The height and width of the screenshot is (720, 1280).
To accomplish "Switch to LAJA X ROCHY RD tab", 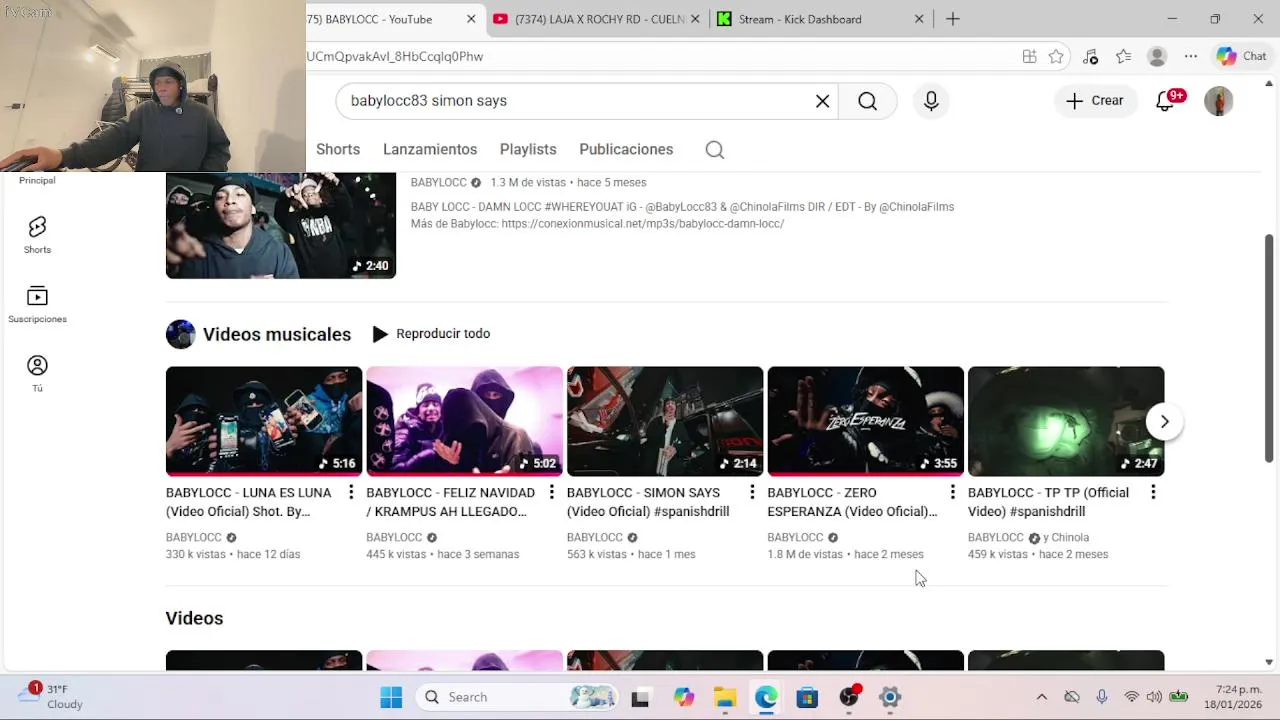I will tap(597, 19).
